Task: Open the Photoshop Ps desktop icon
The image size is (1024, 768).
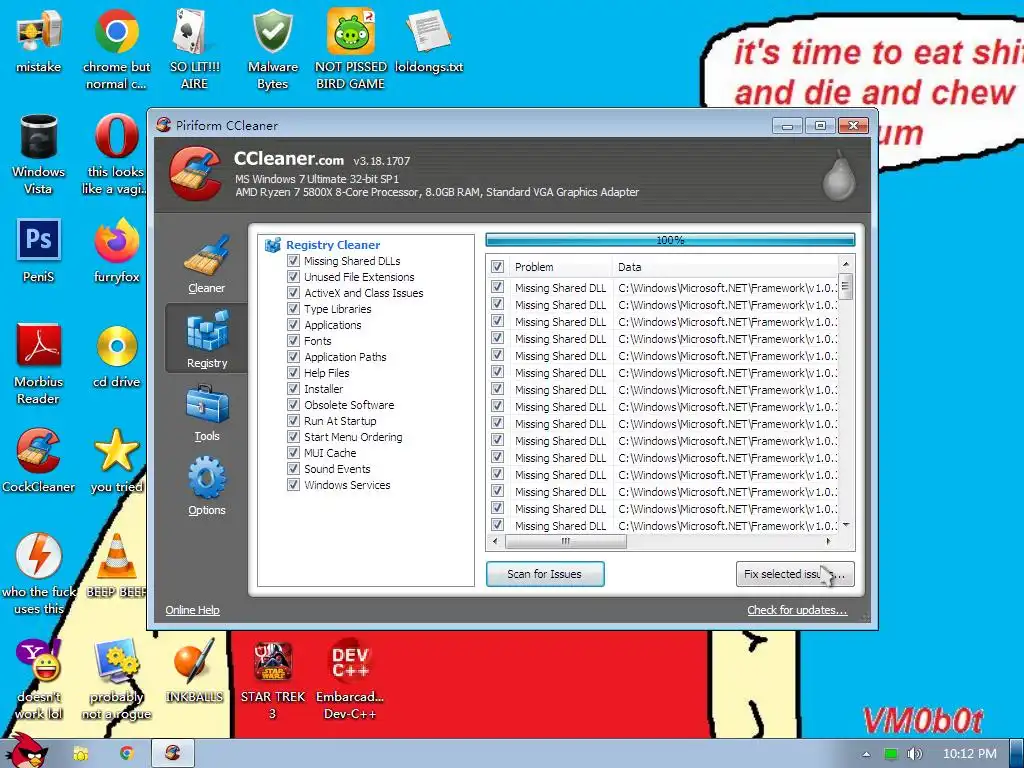Action: point(39,251)
